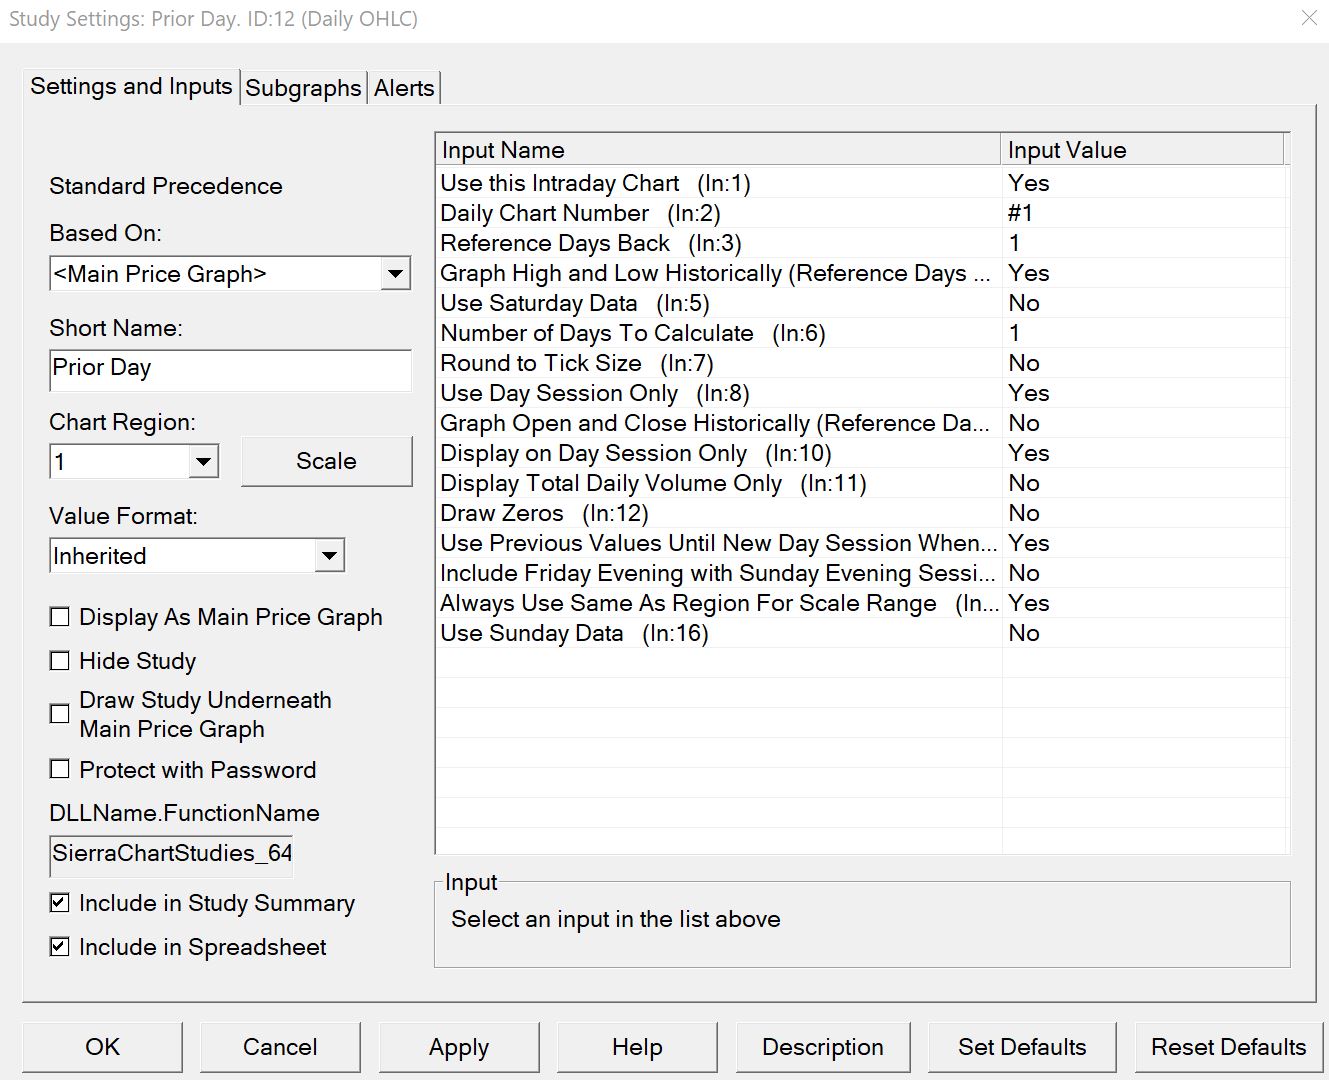Open the study Description
The height and width of the screenshot is (1080, 1329).
click(x=822, y=1047)
